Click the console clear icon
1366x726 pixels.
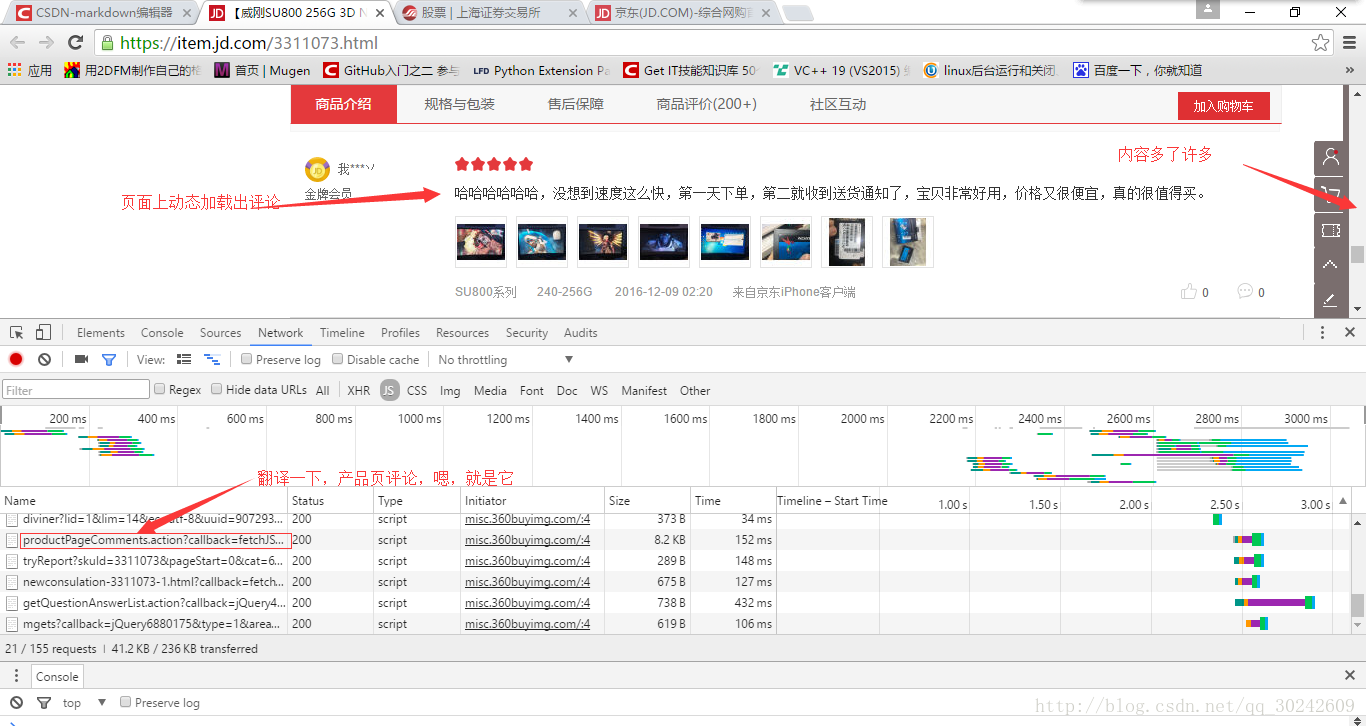click(x=16, y=703)
